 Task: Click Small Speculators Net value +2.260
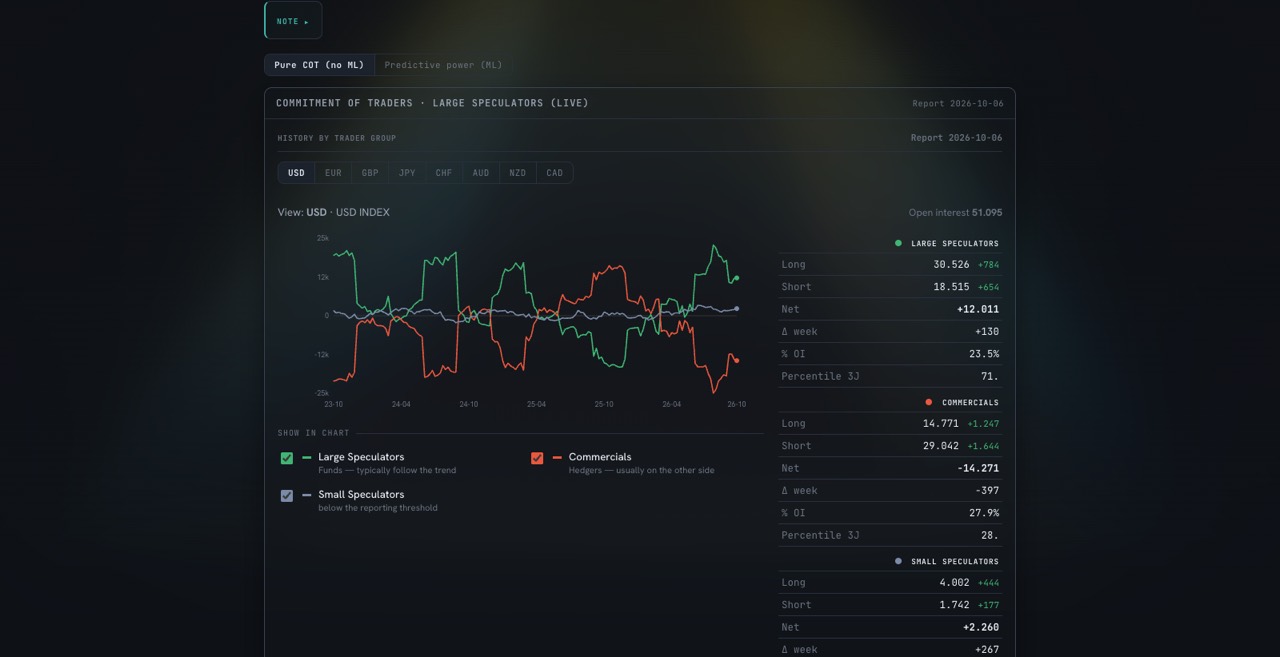pos(981,628)
